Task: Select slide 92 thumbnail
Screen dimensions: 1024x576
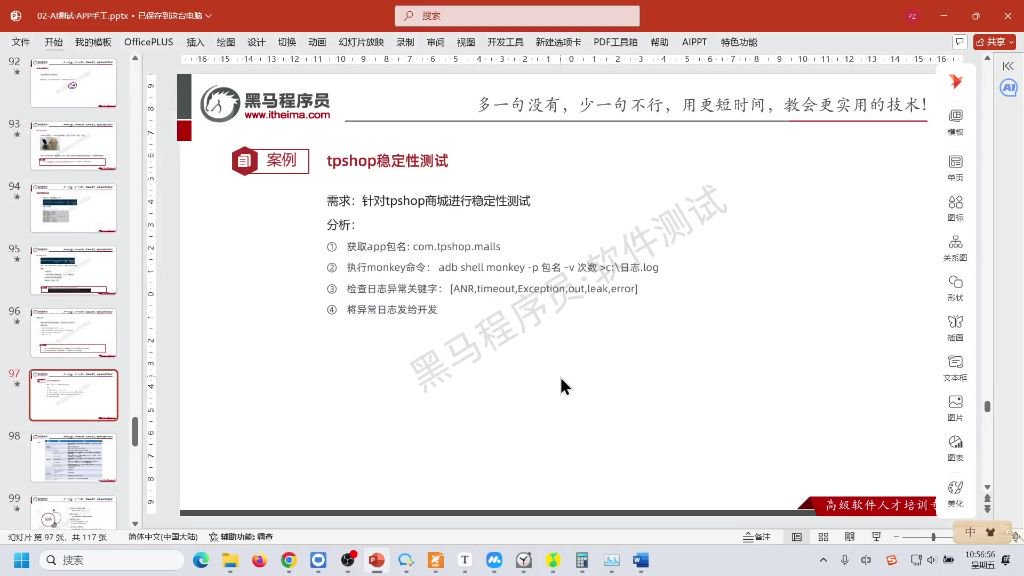Action: click(73, 83)
